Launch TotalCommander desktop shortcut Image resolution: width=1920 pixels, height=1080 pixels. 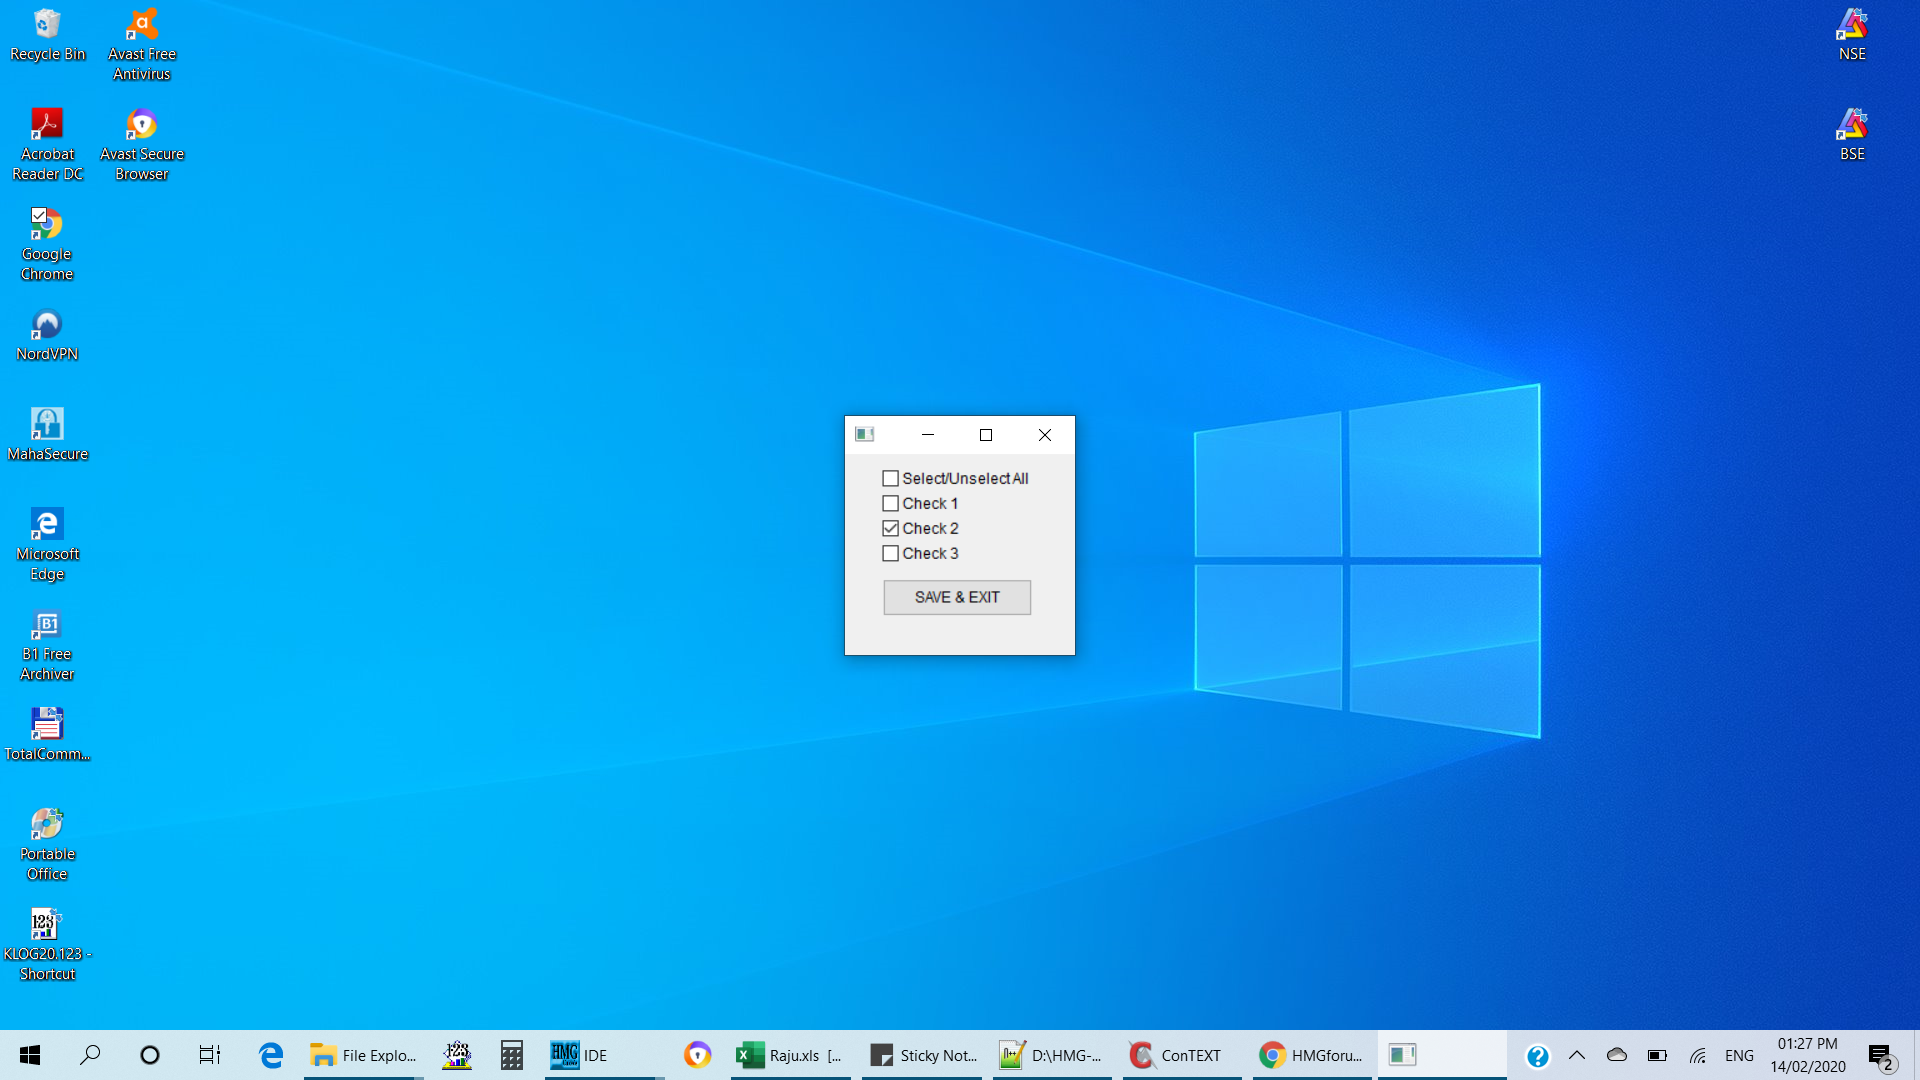(x=47, y=735)
